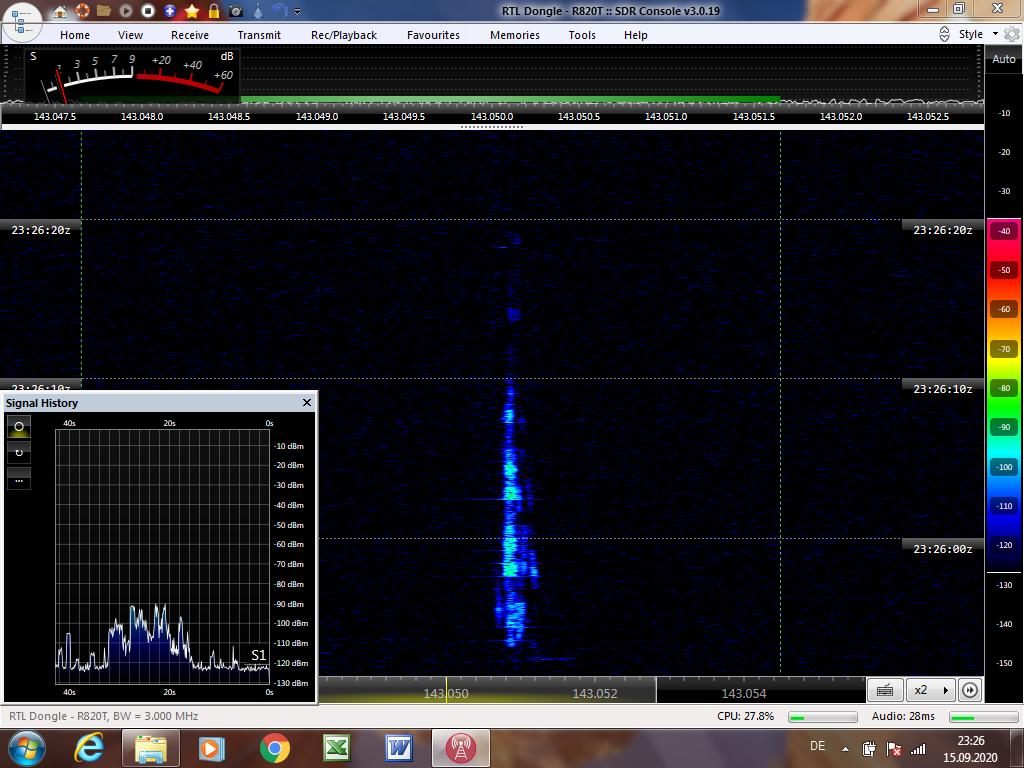Image resolution: width=1024 pixels, height=768 pixels.
Task: Stop the radio with the stop icon
Action: click(x=148, y=11)
